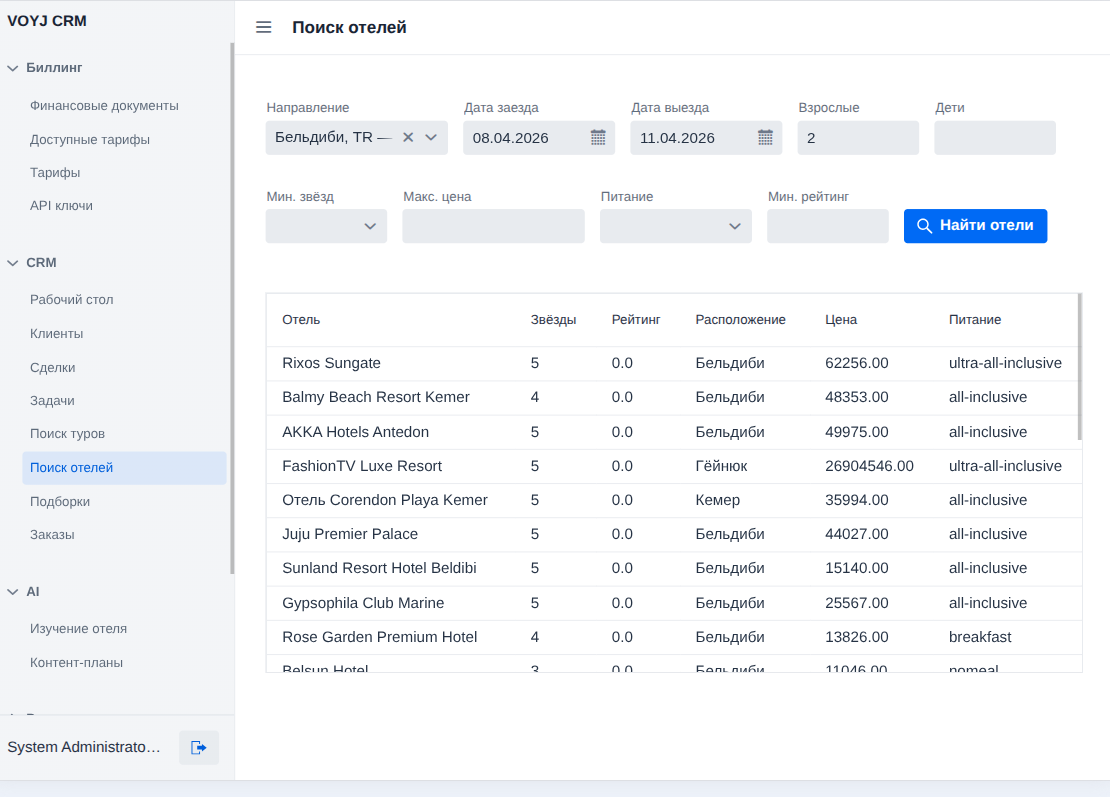The height and width of the screenshot is (797, 1110).
Task: Open the Питание dropdown
Action: click(x=736, y=226)
